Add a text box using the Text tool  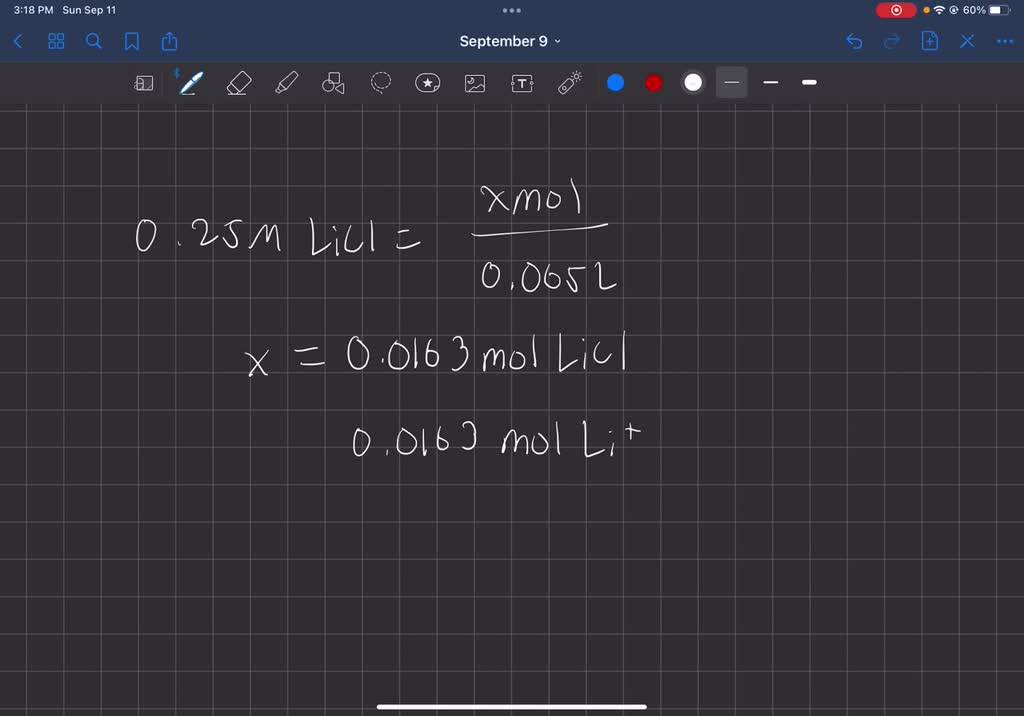click(x=522, y=83)
